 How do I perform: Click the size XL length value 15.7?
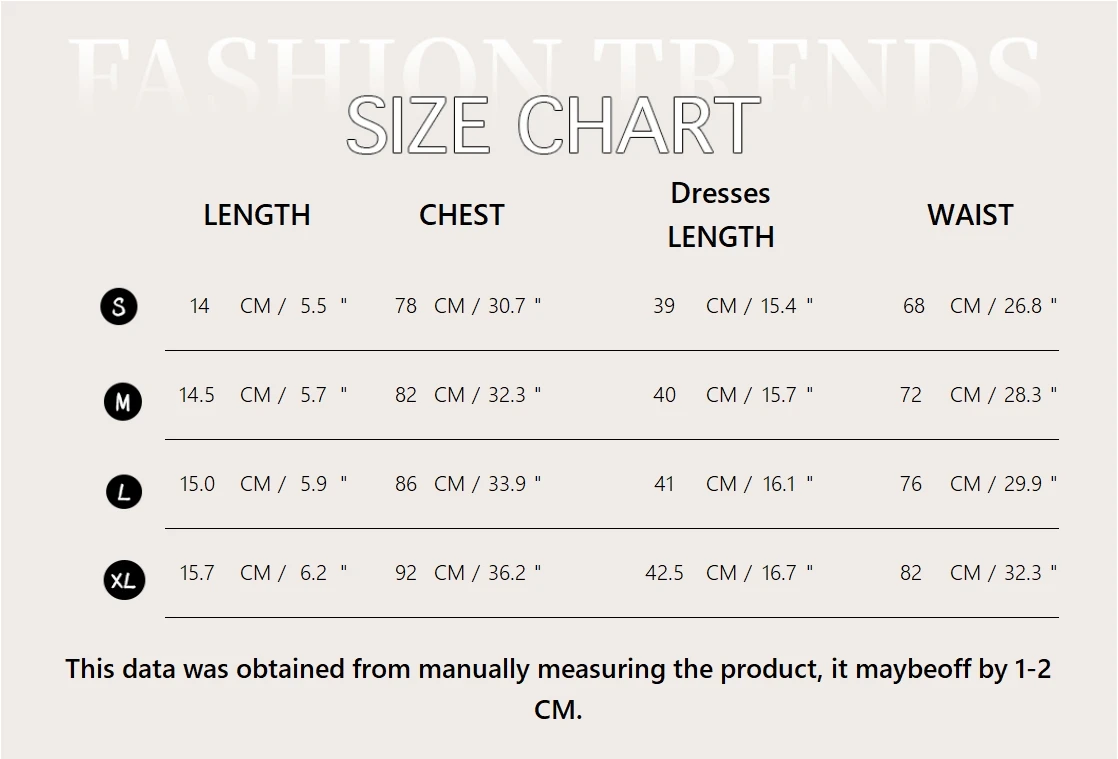197,573
